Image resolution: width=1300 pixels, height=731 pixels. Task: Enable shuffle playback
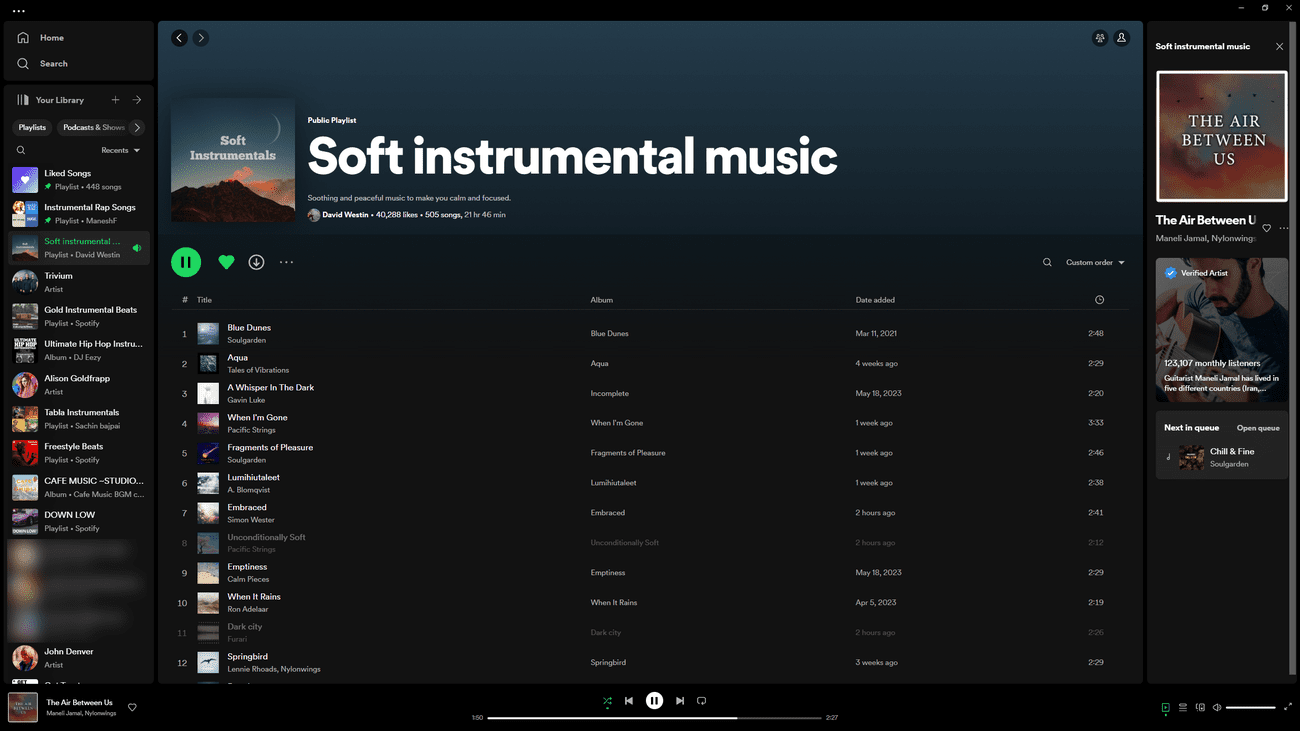(x=607, y=700)
